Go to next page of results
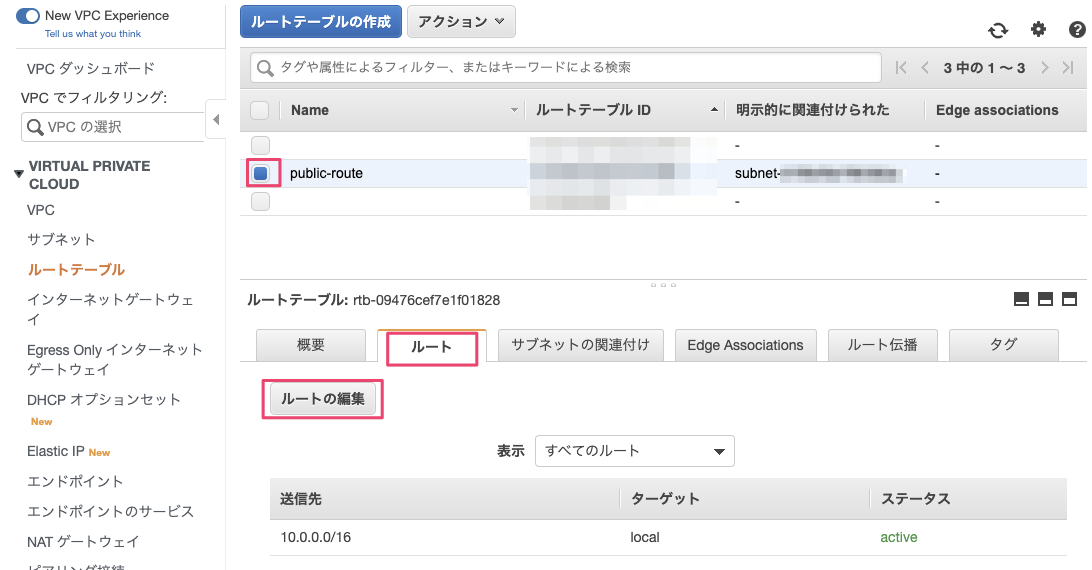Image resolution: width=1092 pixels, height=570 pixels. click(1044, 68)
